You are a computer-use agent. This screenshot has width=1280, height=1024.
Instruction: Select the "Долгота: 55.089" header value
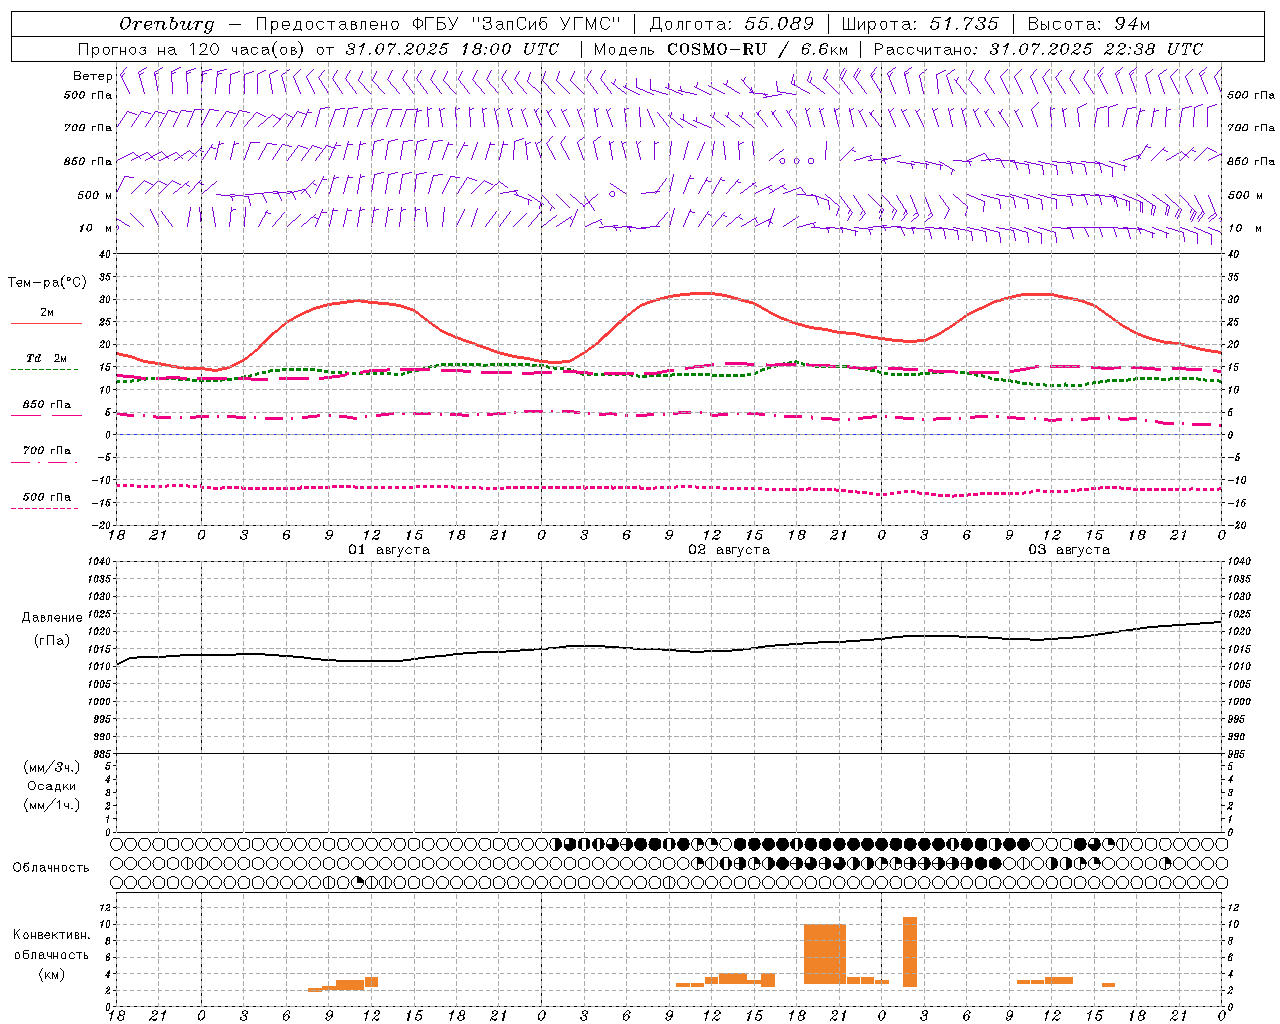pos(732,24)
